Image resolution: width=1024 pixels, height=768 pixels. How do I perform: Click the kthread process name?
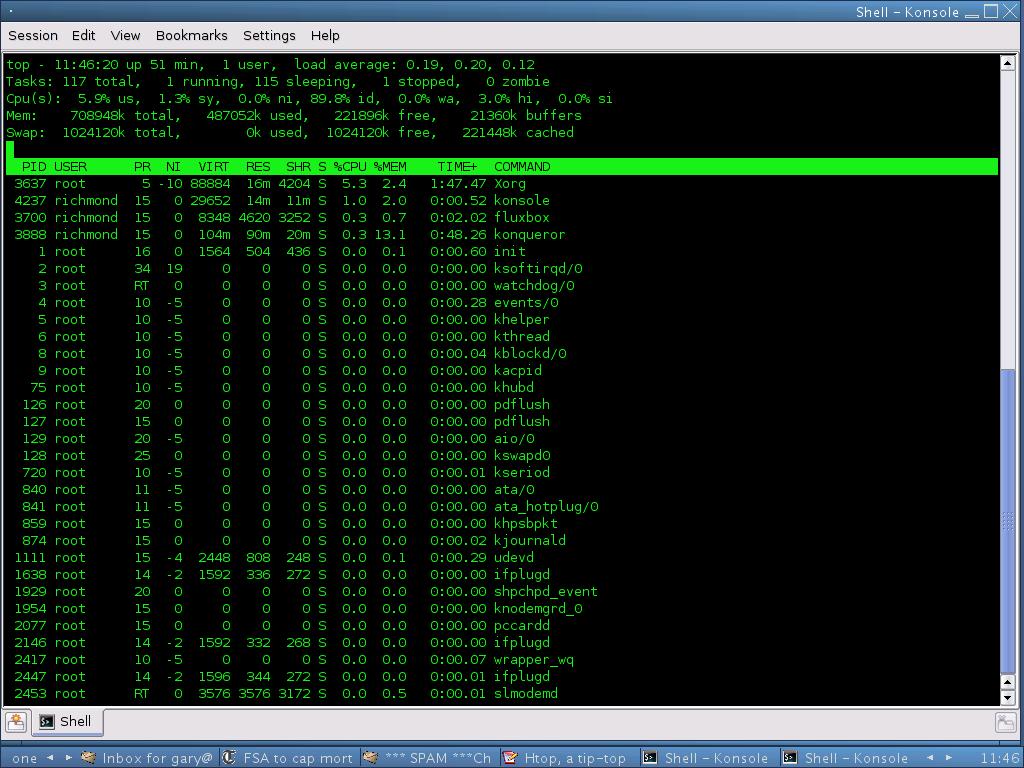click(521, 336)
